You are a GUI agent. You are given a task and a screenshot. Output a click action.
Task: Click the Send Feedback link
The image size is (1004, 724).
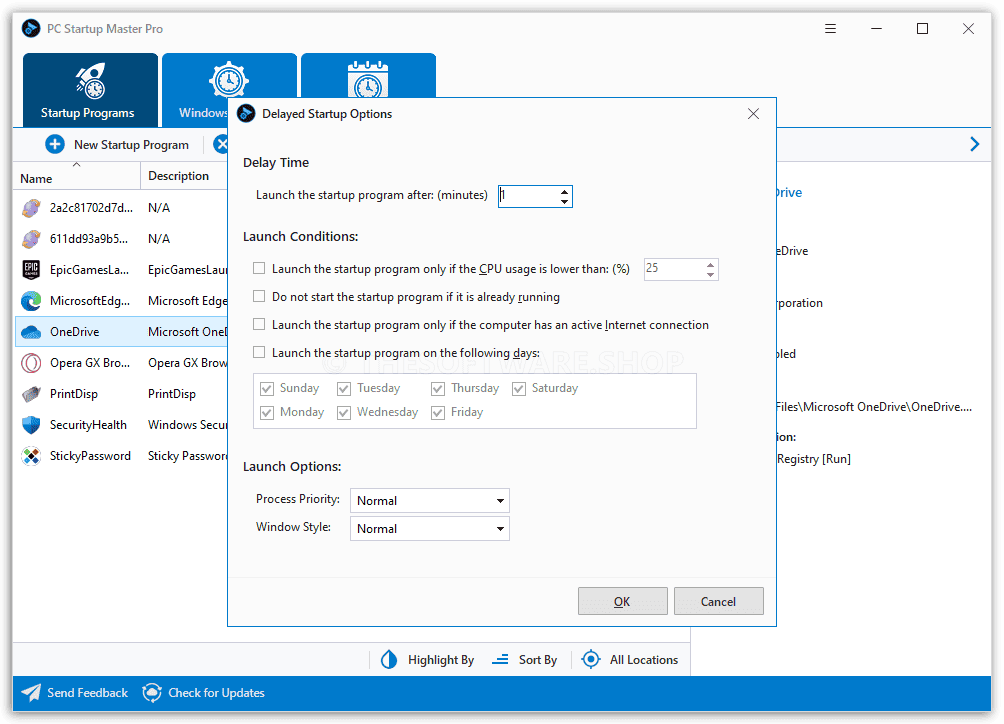[x=87, y=693]
